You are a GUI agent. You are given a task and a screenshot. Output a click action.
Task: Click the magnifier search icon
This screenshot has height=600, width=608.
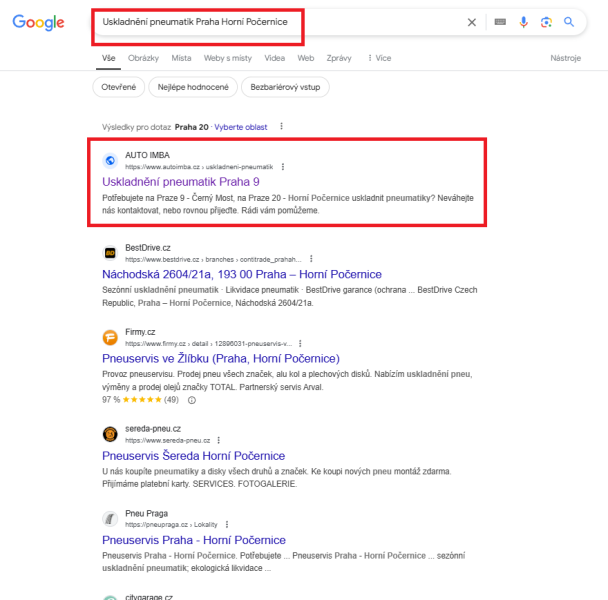coord(569,22)
